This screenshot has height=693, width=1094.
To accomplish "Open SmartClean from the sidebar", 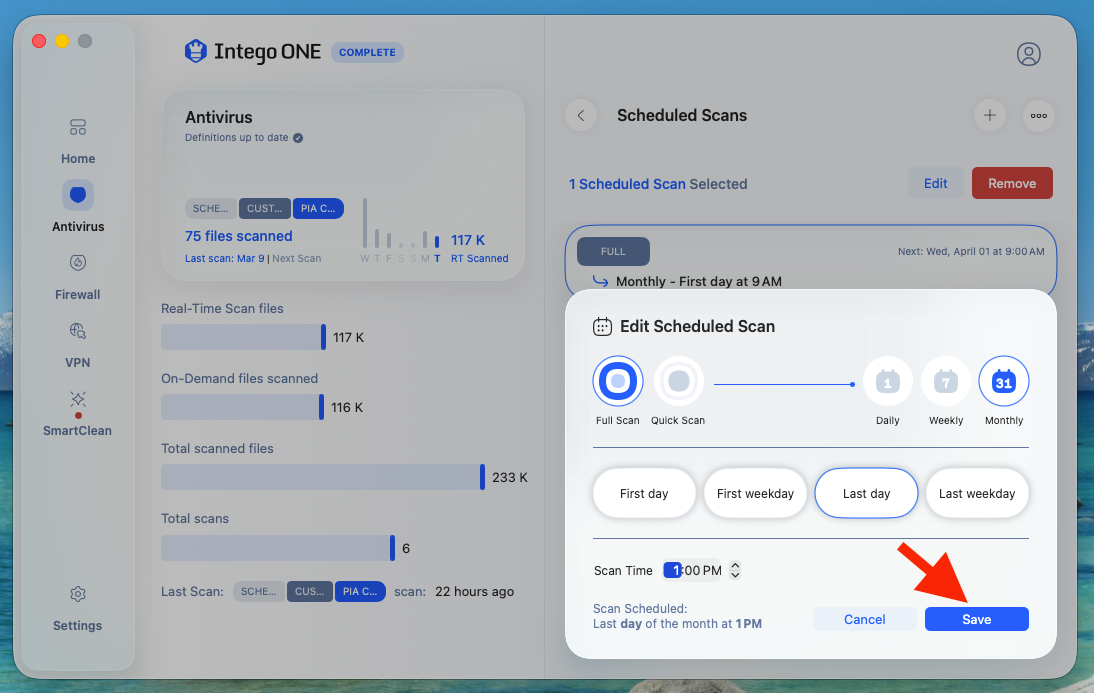I will (x=77, y=413).
